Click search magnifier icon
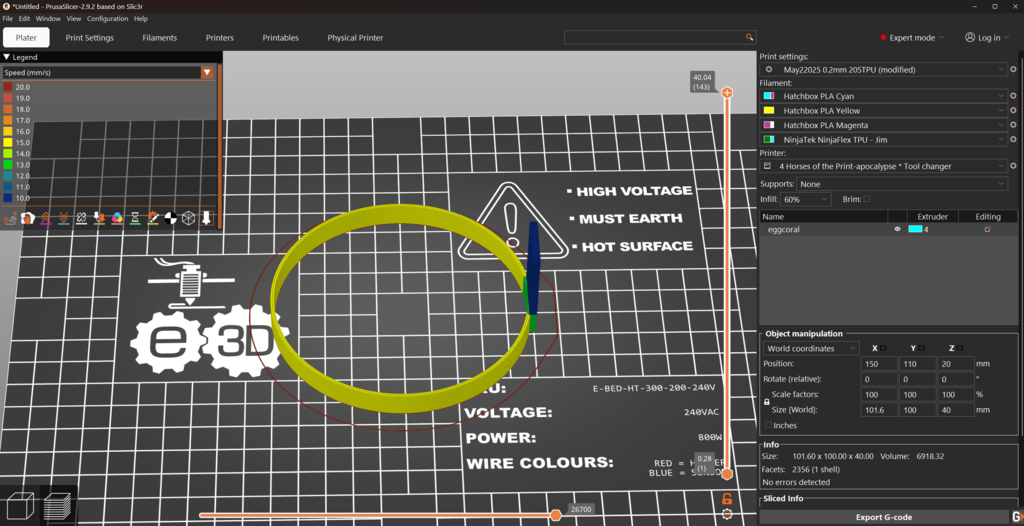 tap(749, 37)
